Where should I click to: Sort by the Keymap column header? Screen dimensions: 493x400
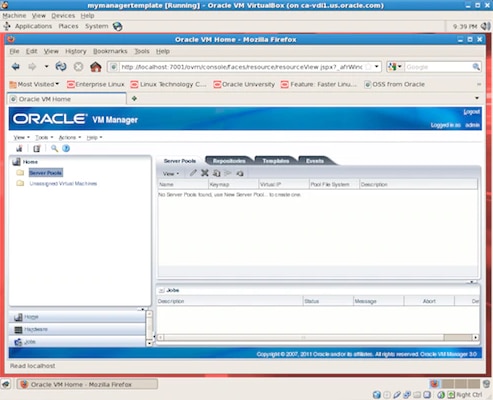point(233,184)
